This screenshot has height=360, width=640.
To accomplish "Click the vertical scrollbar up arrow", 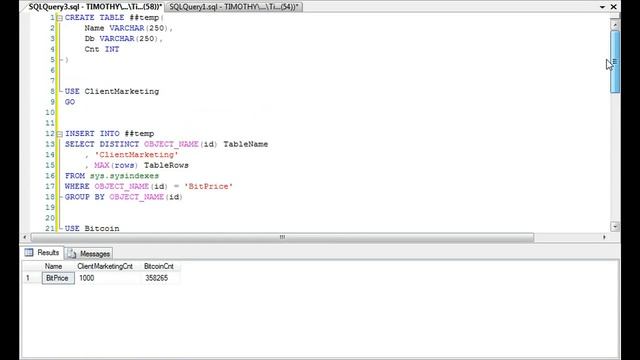I will click(x=615, y=25).
